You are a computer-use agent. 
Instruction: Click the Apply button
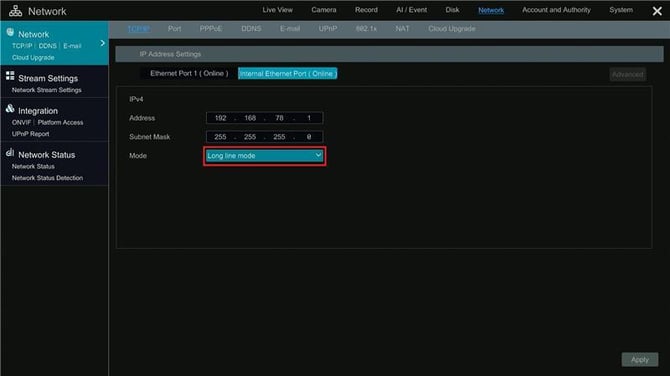tap(640, 360)
